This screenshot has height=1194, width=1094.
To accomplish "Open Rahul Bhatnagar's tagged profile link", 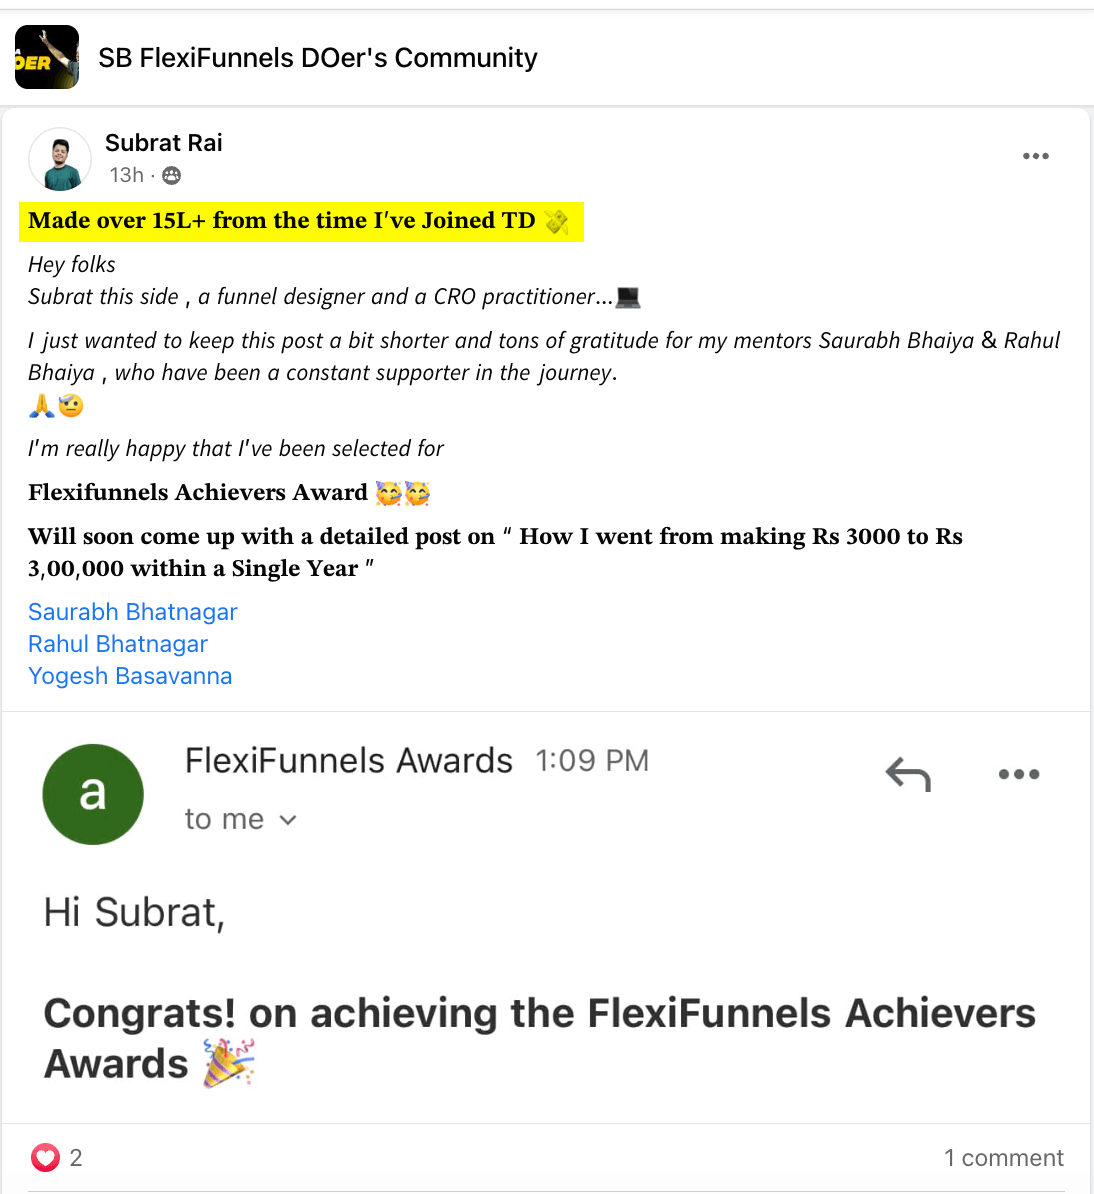I will pyautogui.click(x=118, y=644).
